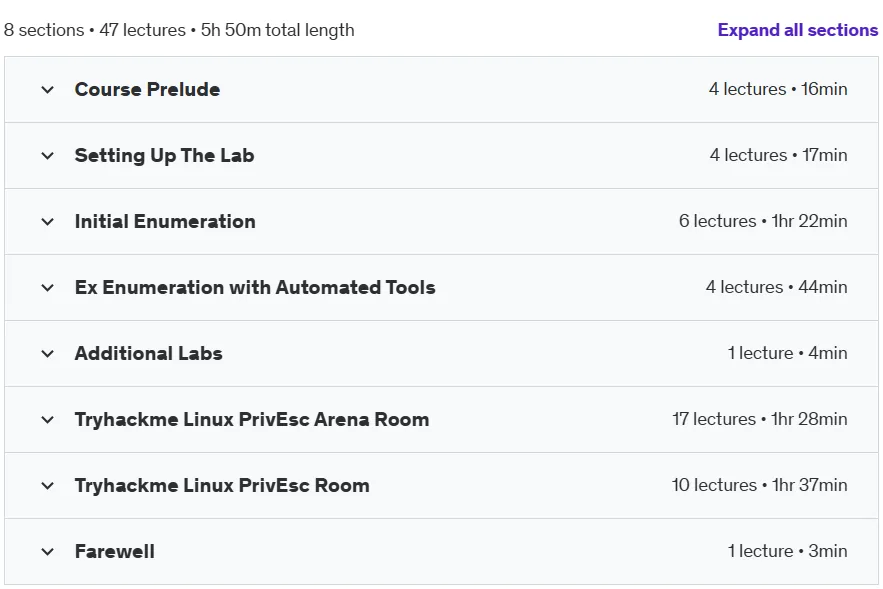
Task: Click the 17 lectures 1hr 28min label
Action: click(x=760, y=419)
